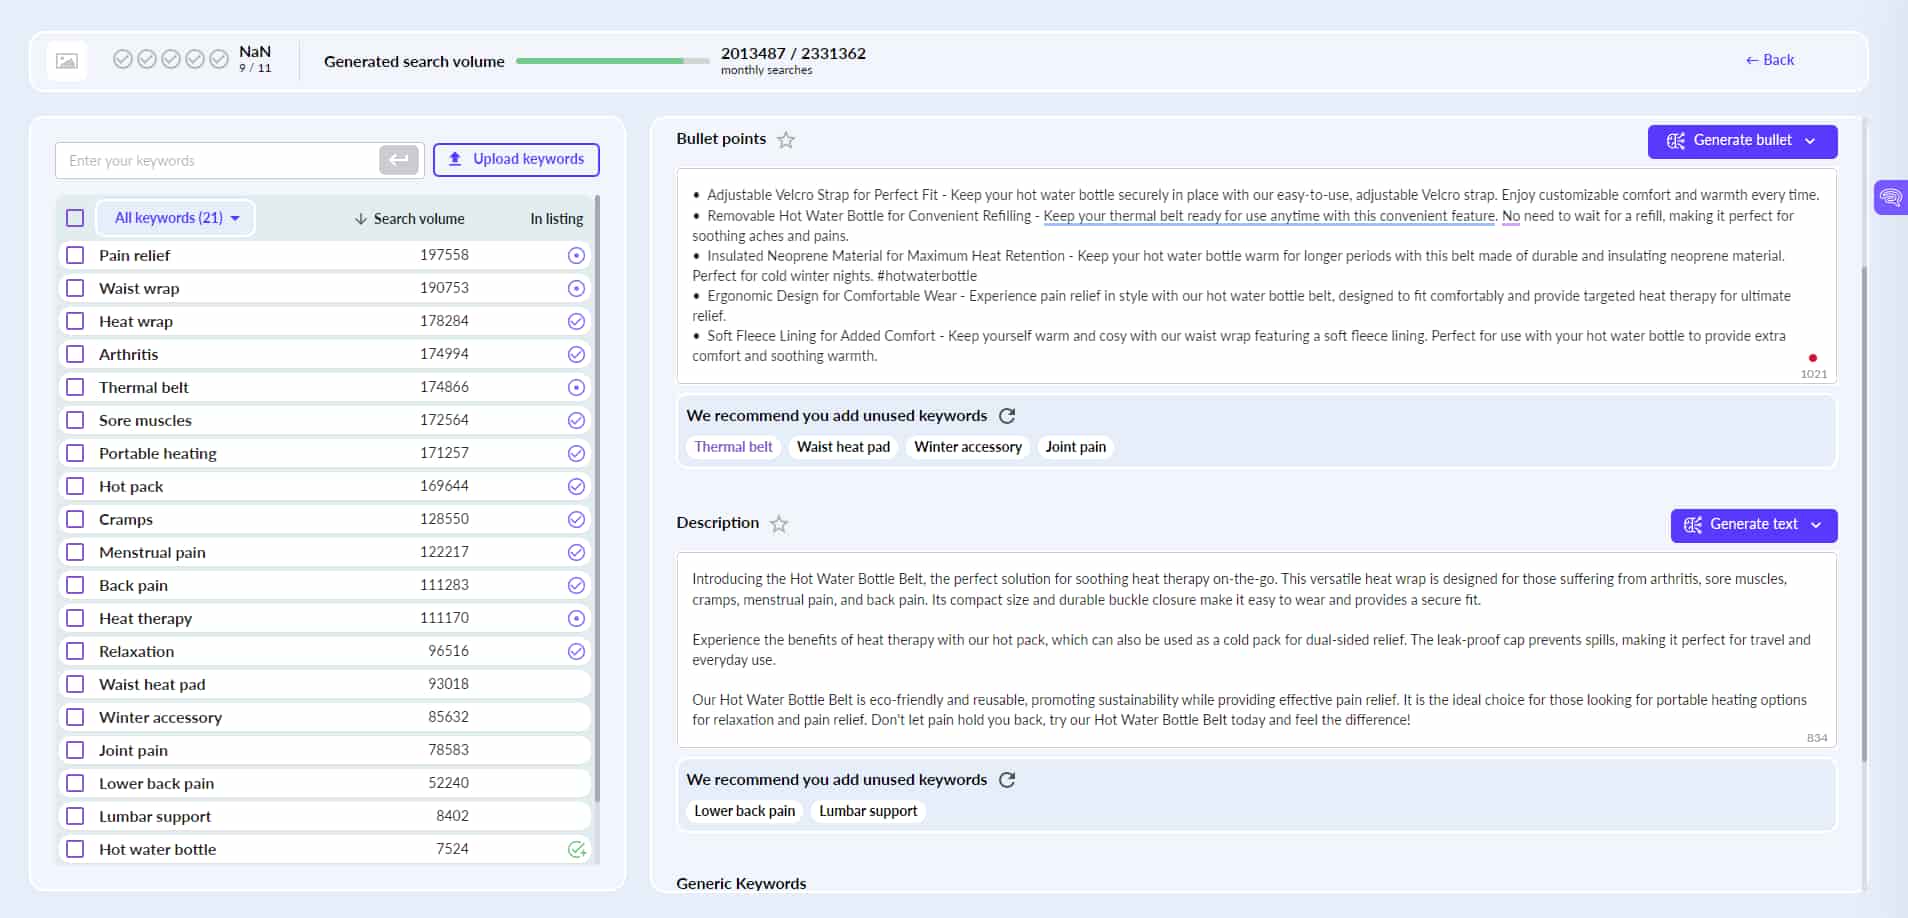Open the All keywords (21) filter dropdown
The image size is (1908, 918).
[175, 217]
